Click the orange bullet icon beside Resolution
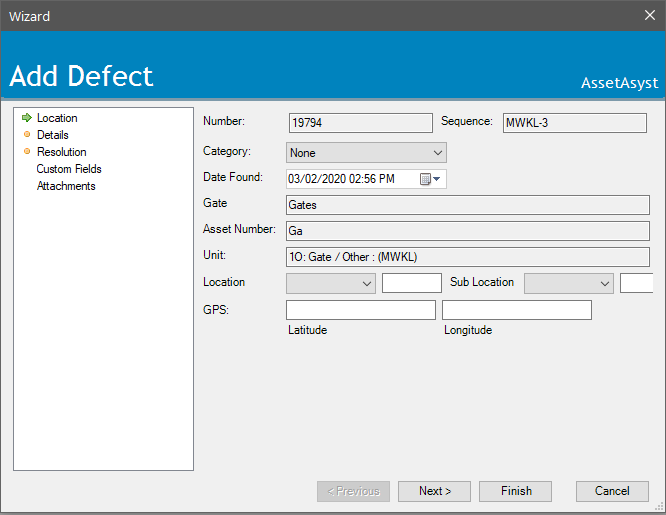Viewport: 666px width, 515px height. (x=27, y=152)
